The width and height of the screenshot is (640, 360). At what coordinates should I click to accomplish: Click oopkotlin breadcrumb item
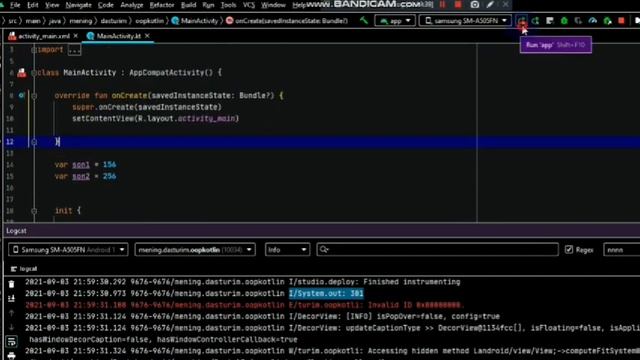149,20
